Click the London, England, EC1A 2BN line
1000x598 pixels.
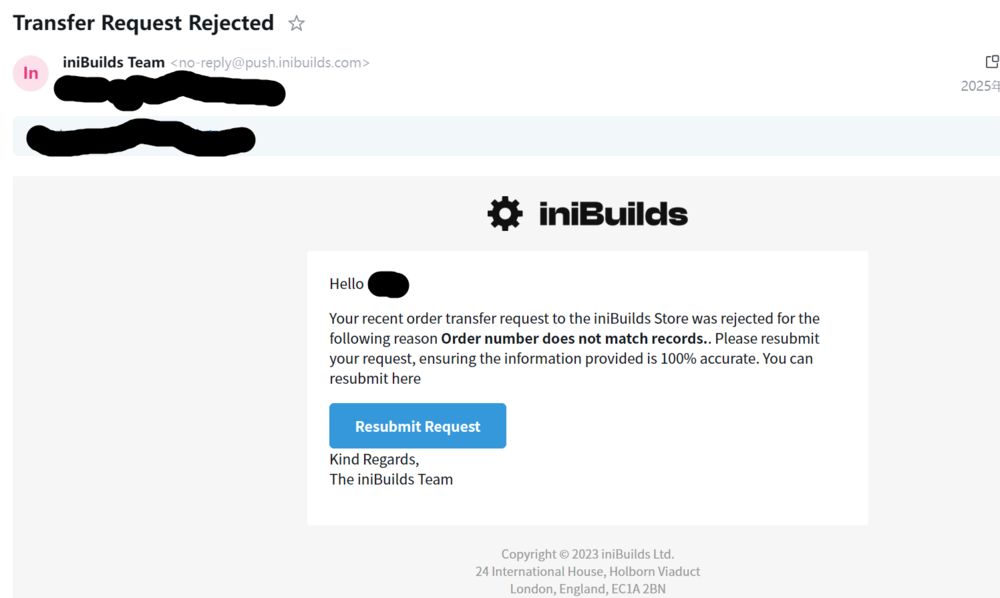click(587, 589)
